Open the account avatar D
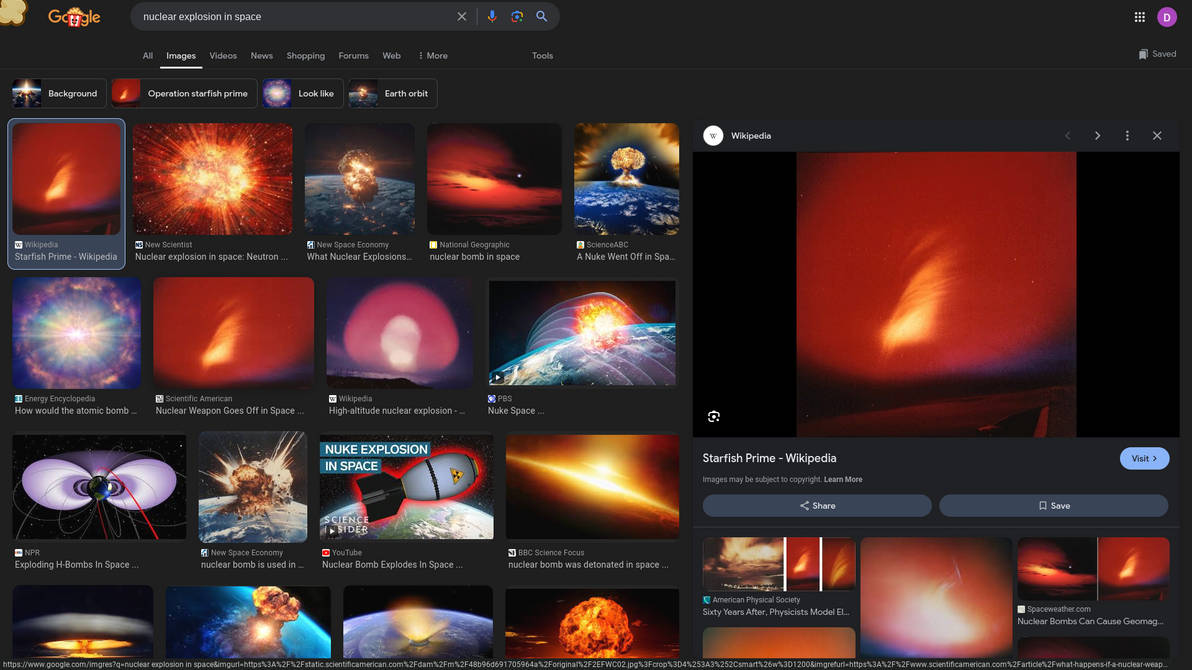The image size is (1192, 670). (x=1167, y=17)
